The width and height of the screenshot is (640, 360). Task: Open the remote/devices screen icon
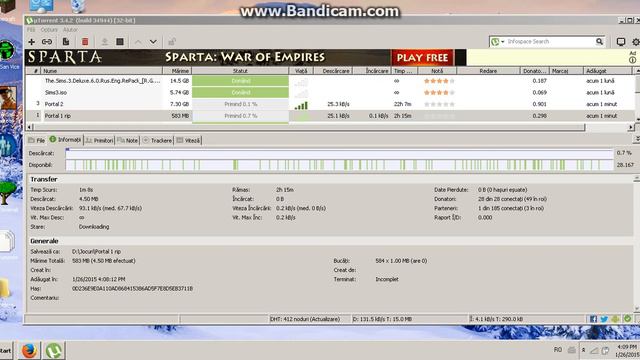621,42
